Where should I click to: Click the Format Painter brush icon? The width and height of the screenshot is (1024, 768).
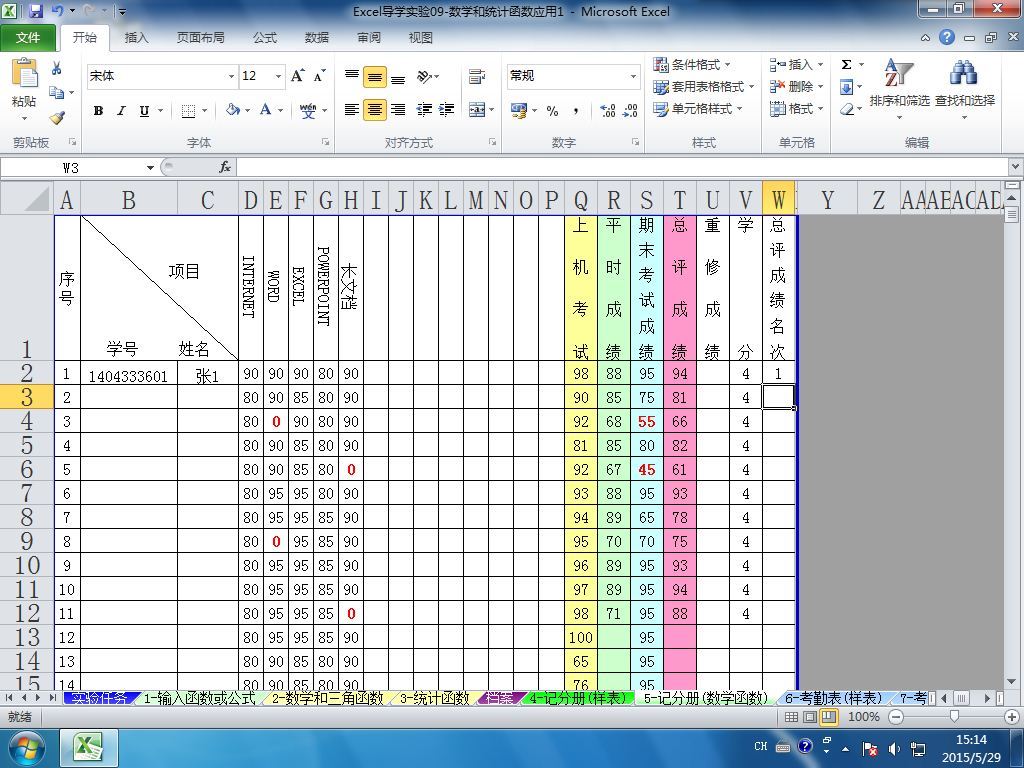pyautogui.click(x=57, y=118)
